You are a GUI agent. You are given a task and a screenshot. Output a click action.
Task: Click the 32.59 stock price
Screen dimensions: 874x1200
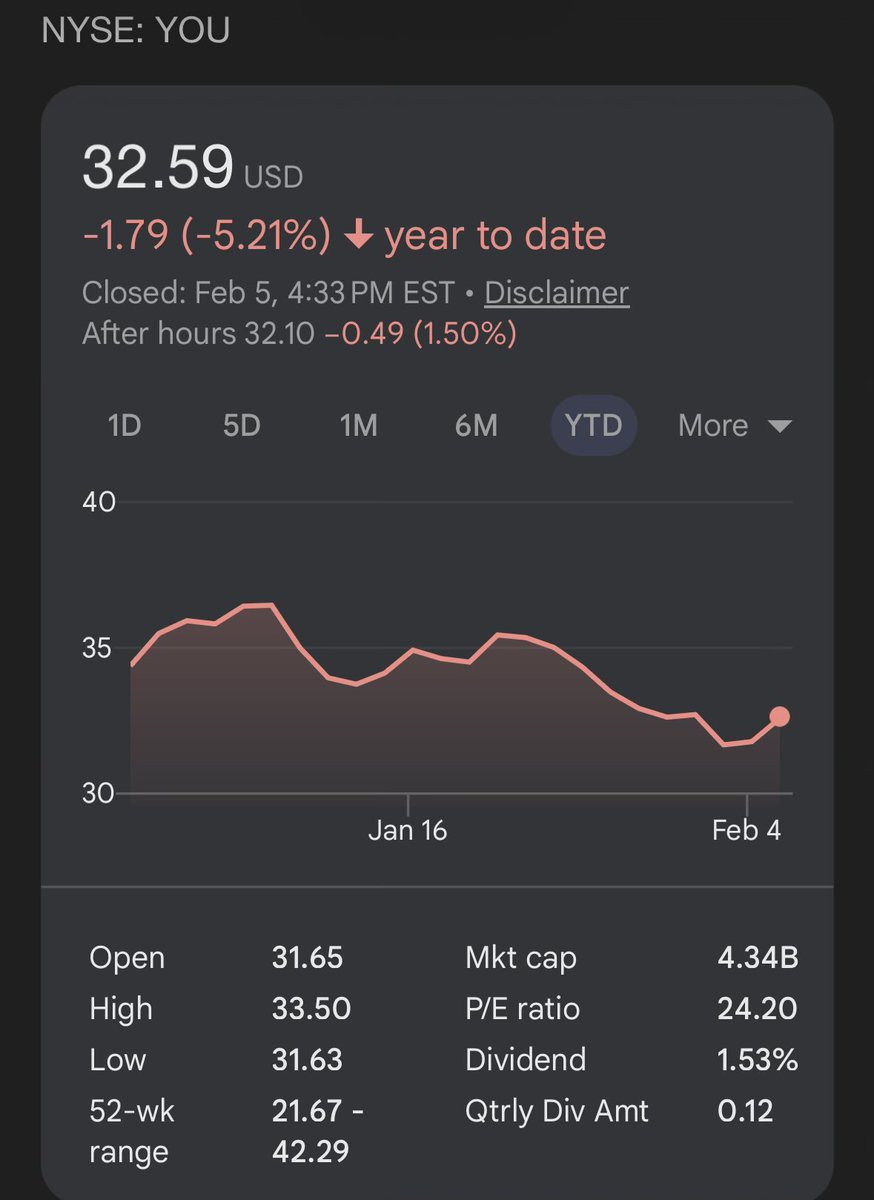point(158,166)
